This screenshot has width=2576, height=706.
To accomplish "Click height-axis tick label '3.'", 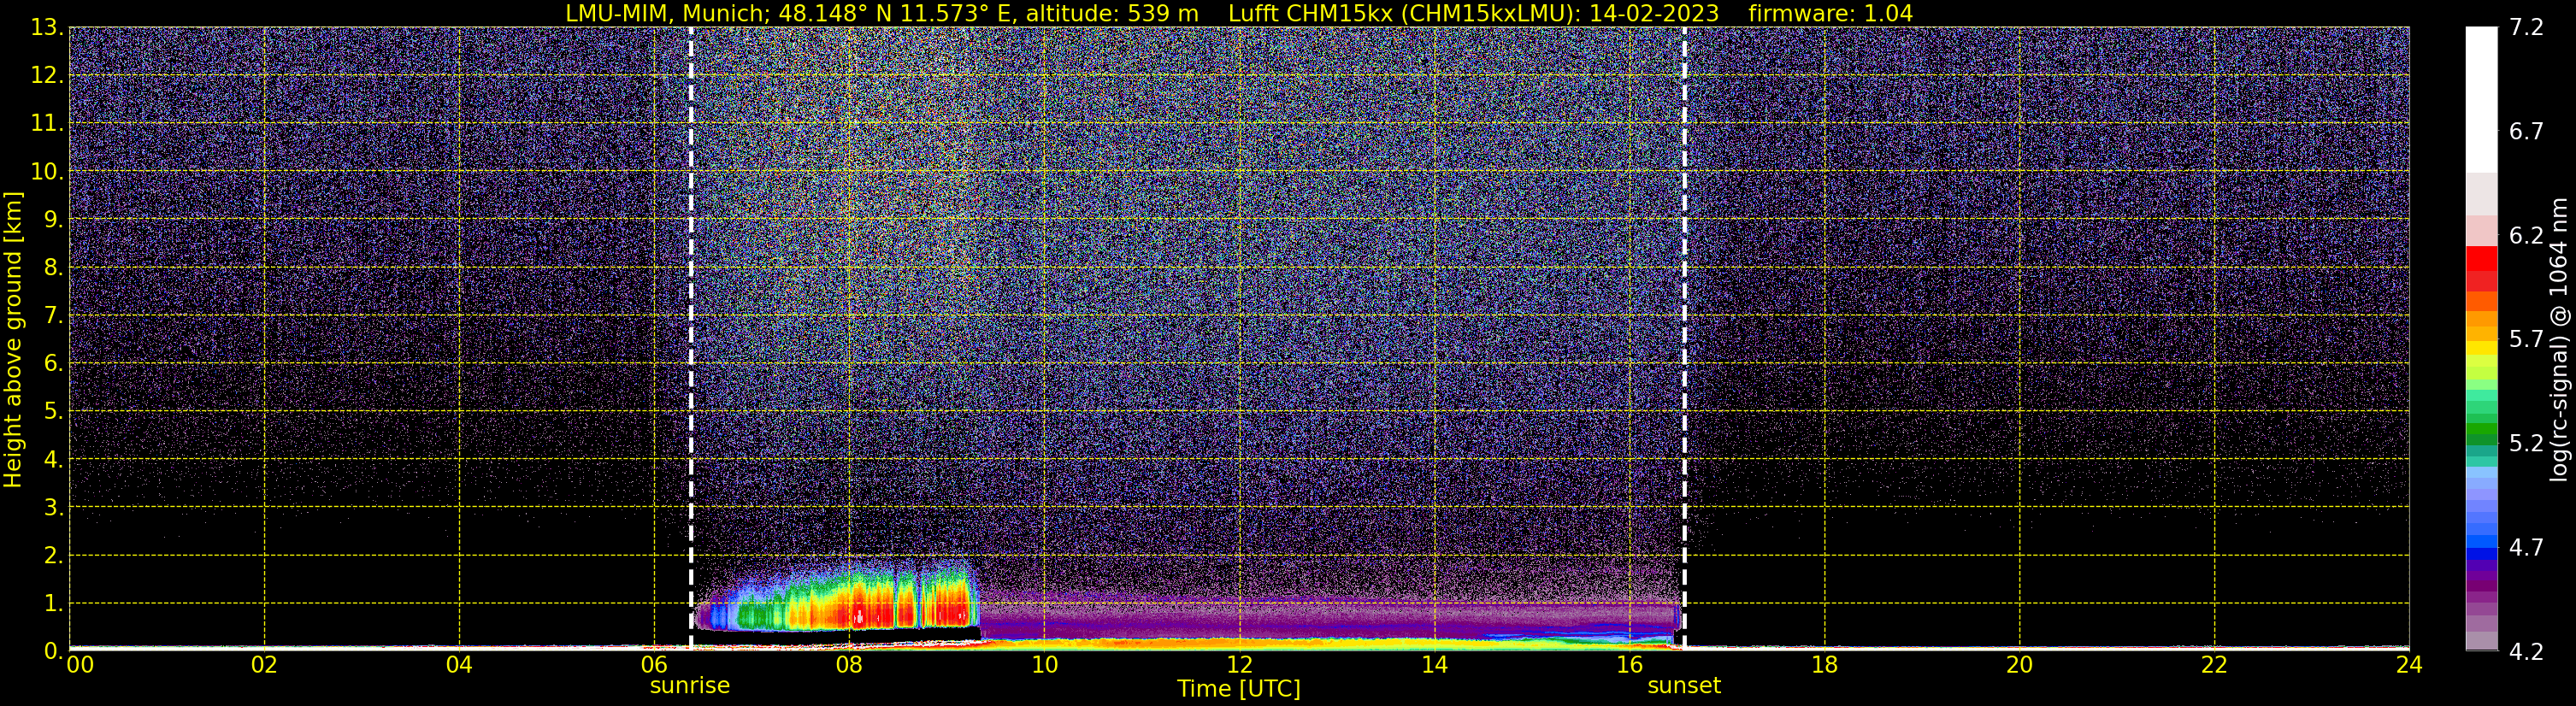I will point(54,507).
